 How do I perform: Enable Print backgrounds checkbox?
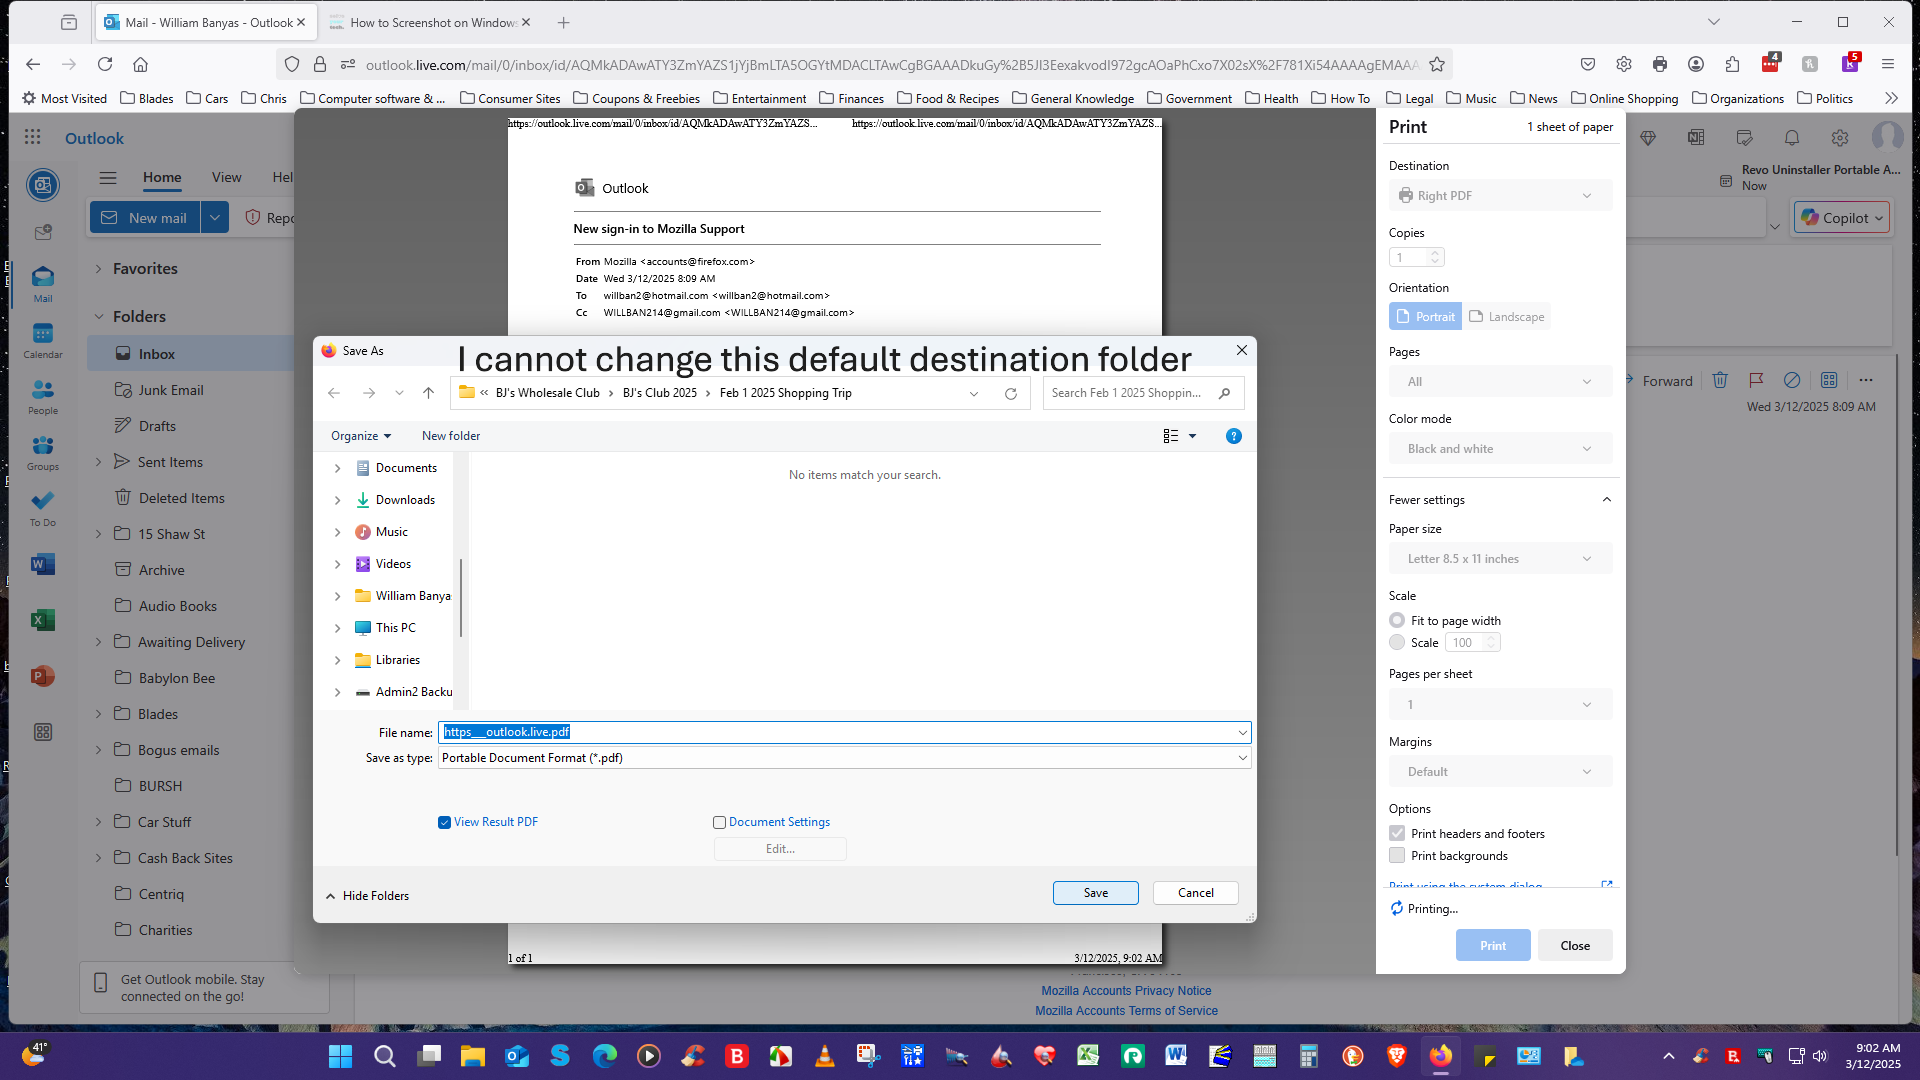tap(1397, 856)
